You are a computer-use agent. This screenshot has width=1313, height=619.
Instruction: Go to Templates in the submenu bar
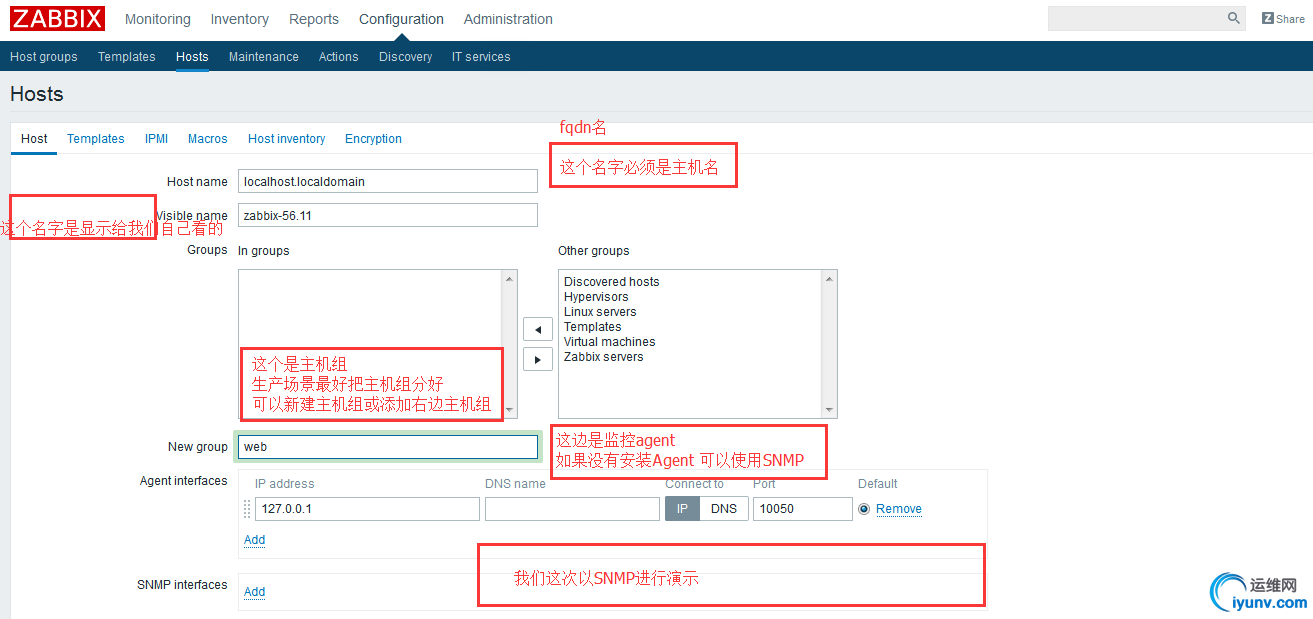(x=127, y=57)
